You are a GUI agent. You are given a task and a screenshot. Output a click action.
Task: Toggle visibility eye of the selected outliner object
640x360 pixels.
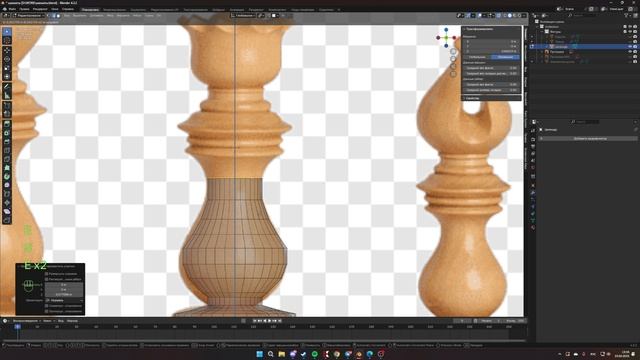tap(630, 47)
